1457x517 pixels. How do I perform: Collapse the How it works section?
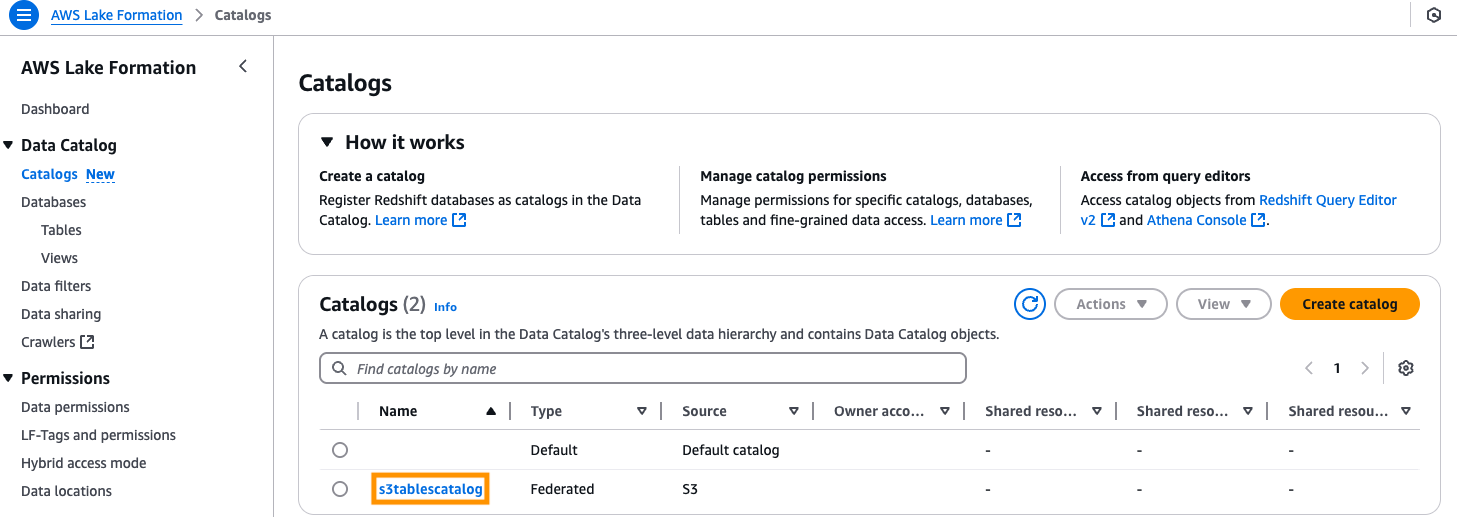(326, 142)
